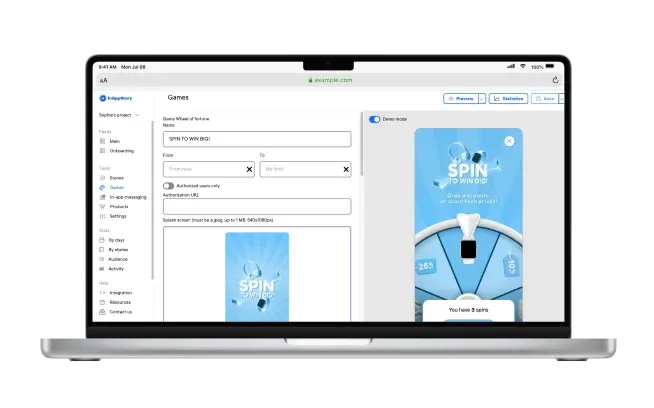Open Settings in the sidebar
Viewport: 654px width, 408px height.
coord(118,216)
